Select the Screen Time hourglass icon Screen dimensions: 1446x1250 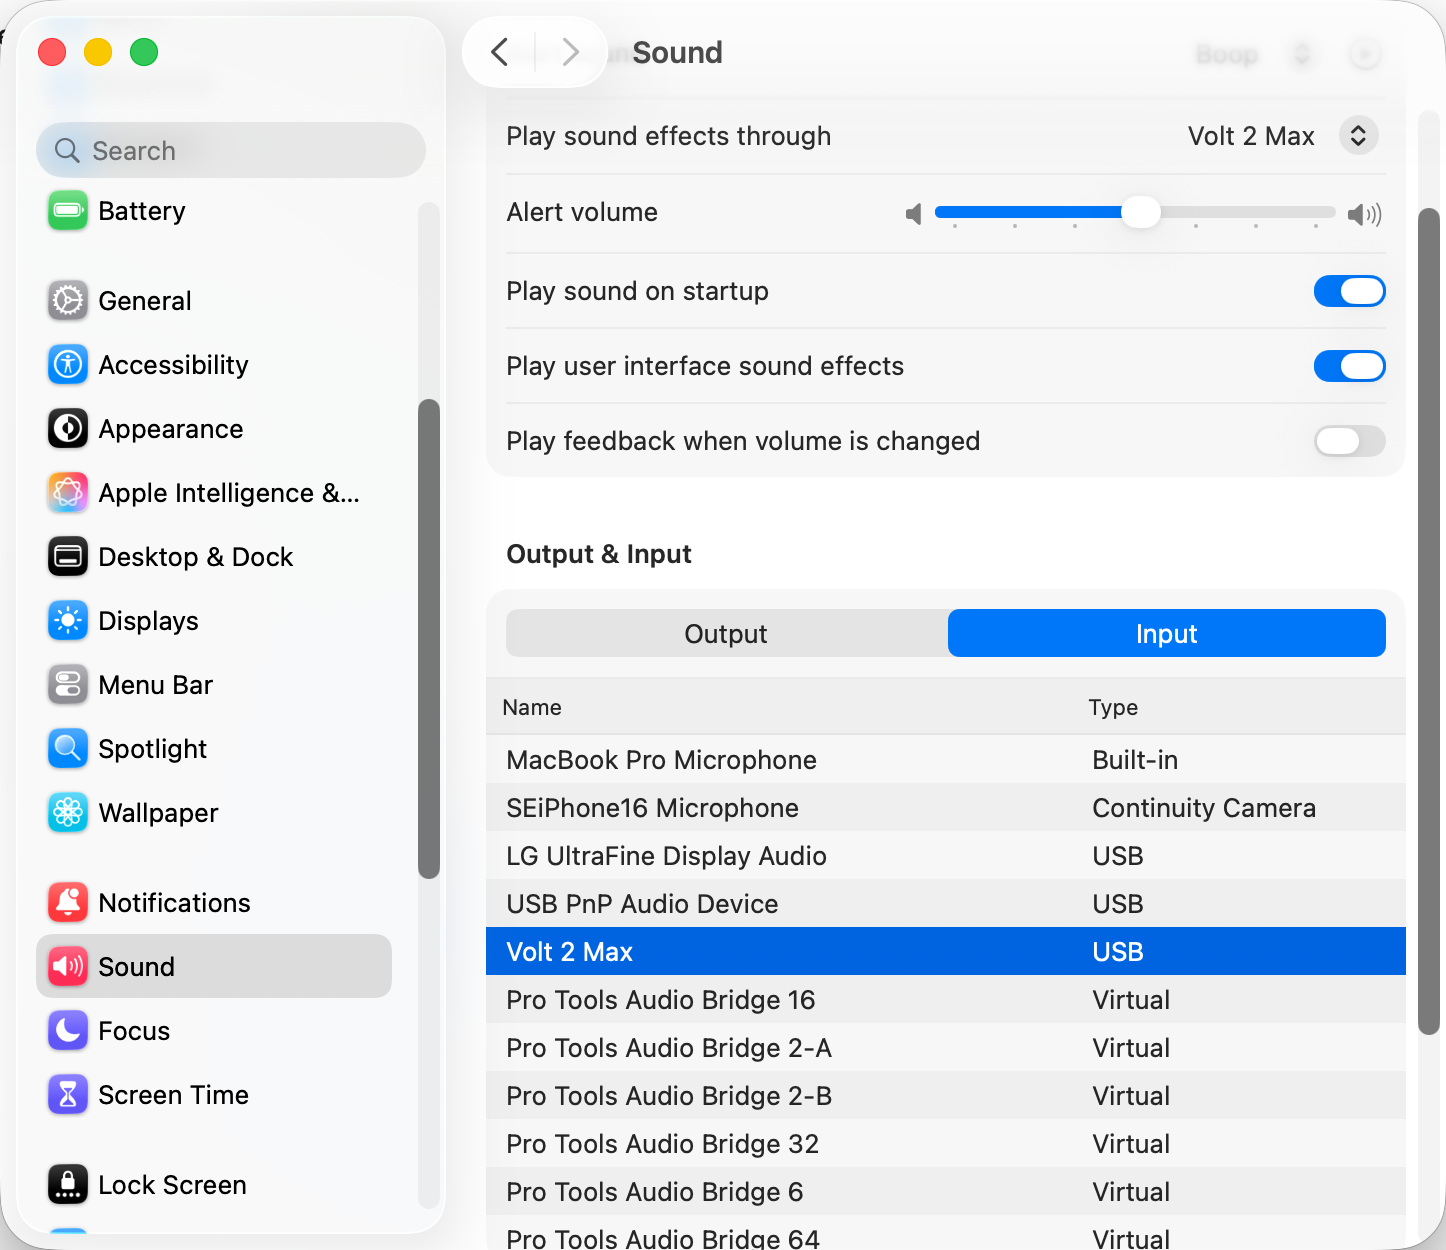pyautogui.click(x=68, y=1095)
